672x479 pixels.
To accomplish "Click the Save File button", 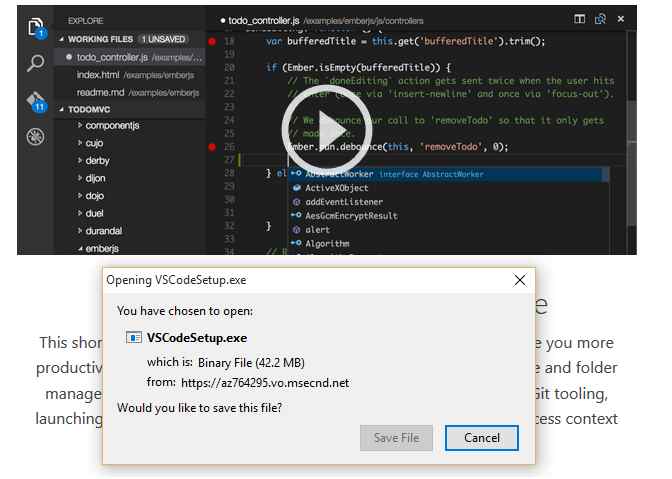I will pos(396,438).
